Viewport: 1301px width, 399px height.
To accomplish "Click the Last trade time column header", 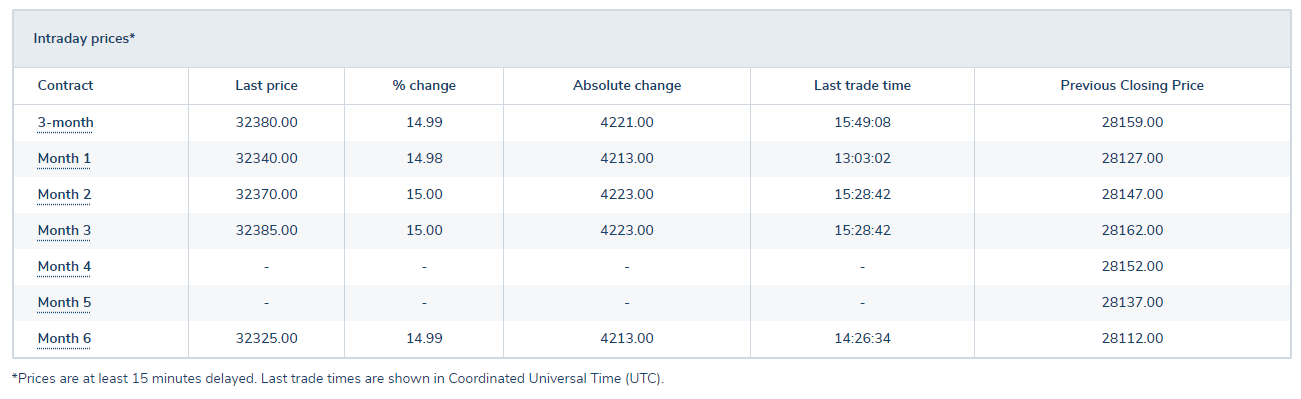I will [x=862, y=85].
